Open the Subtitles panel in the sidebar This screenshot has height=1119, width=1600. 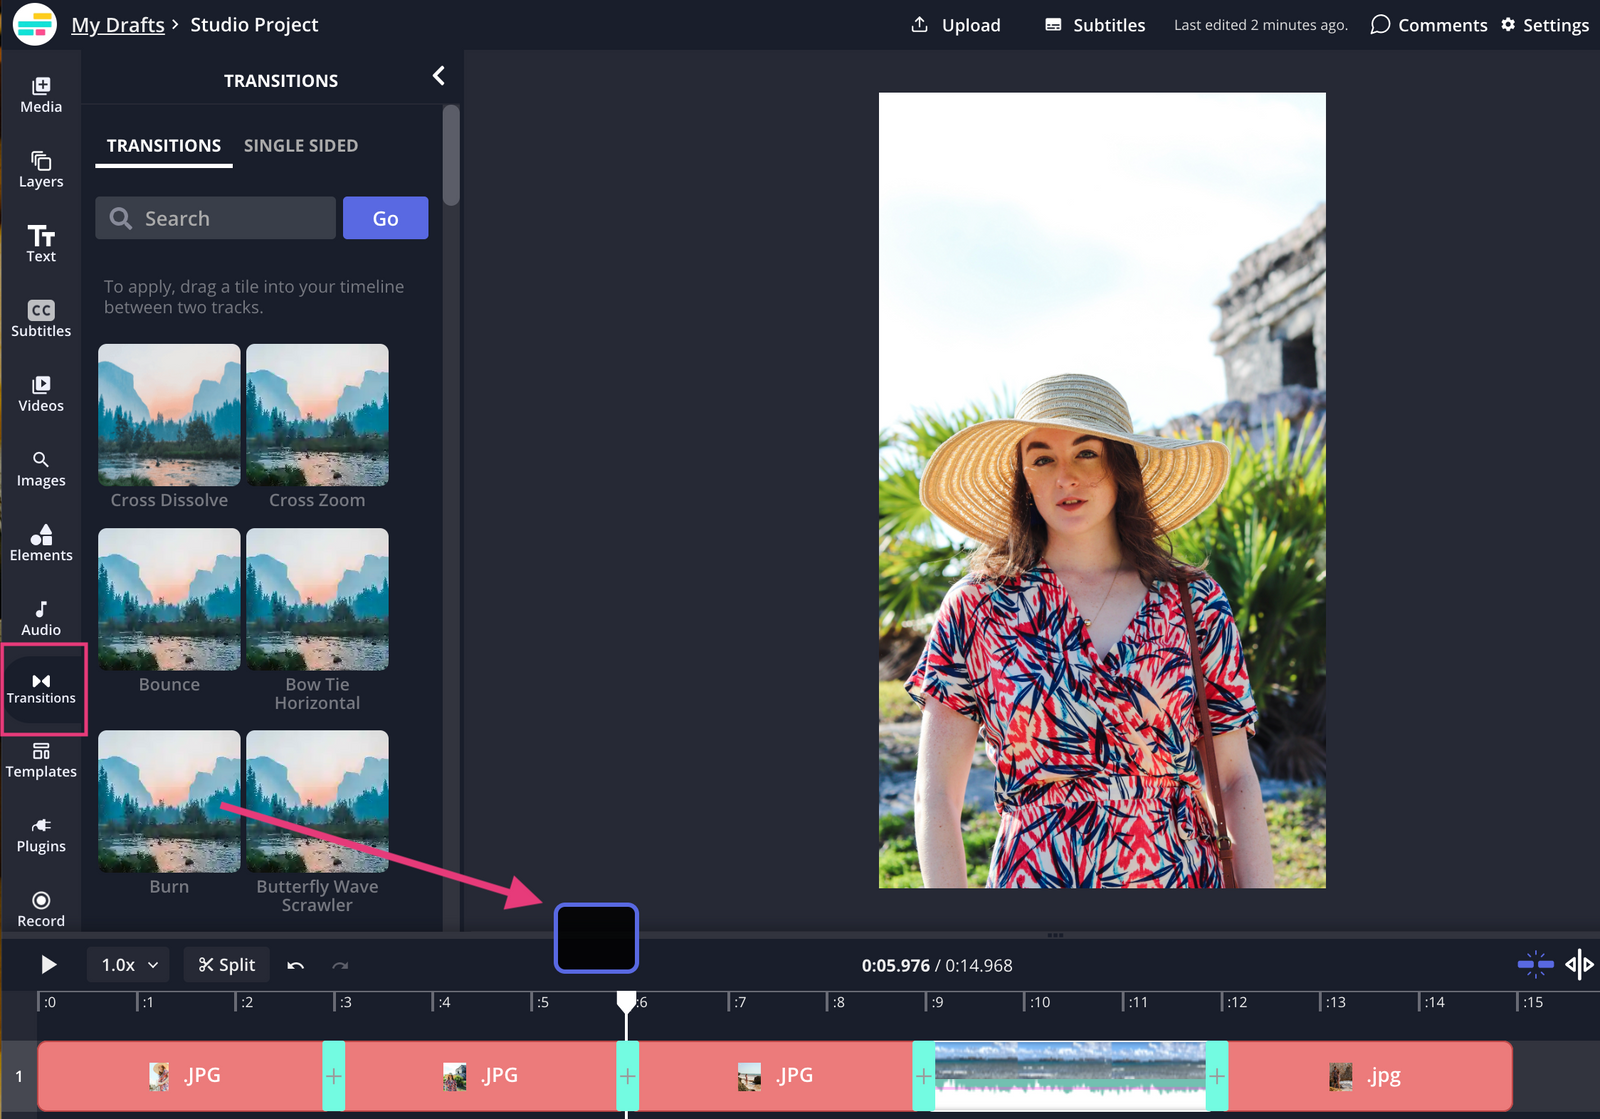pos(40,318)
